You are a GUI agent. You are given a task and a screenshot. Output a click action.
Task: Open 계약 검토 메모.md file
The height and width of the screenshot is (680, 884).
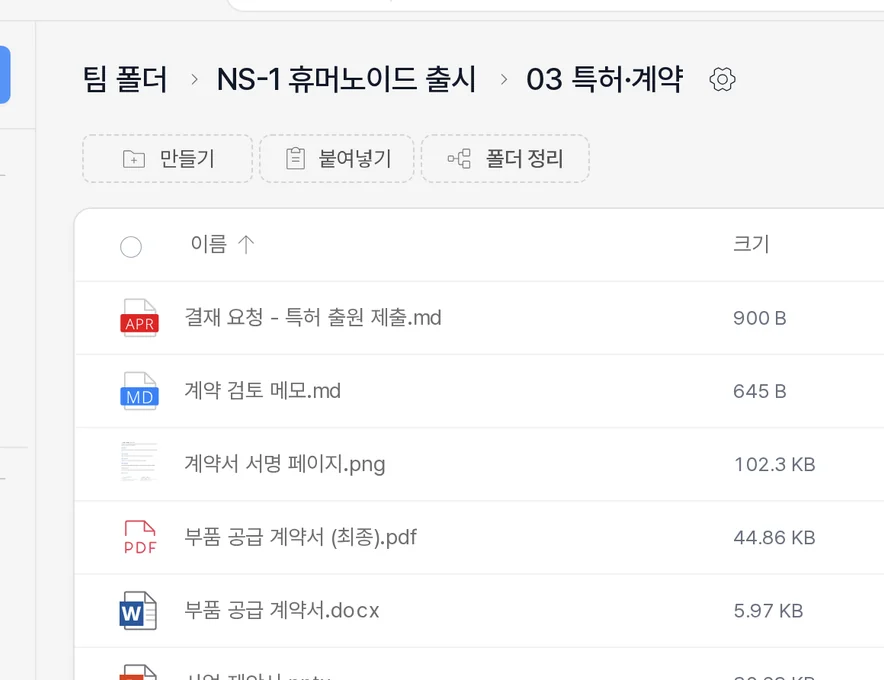click(x=263, y=391)
